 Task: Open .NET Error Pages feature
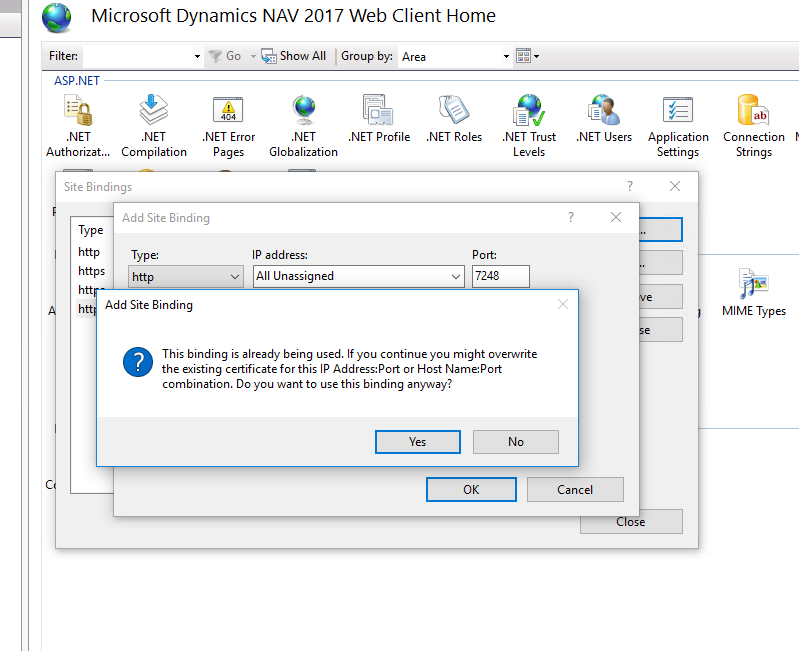pos(228,125)
